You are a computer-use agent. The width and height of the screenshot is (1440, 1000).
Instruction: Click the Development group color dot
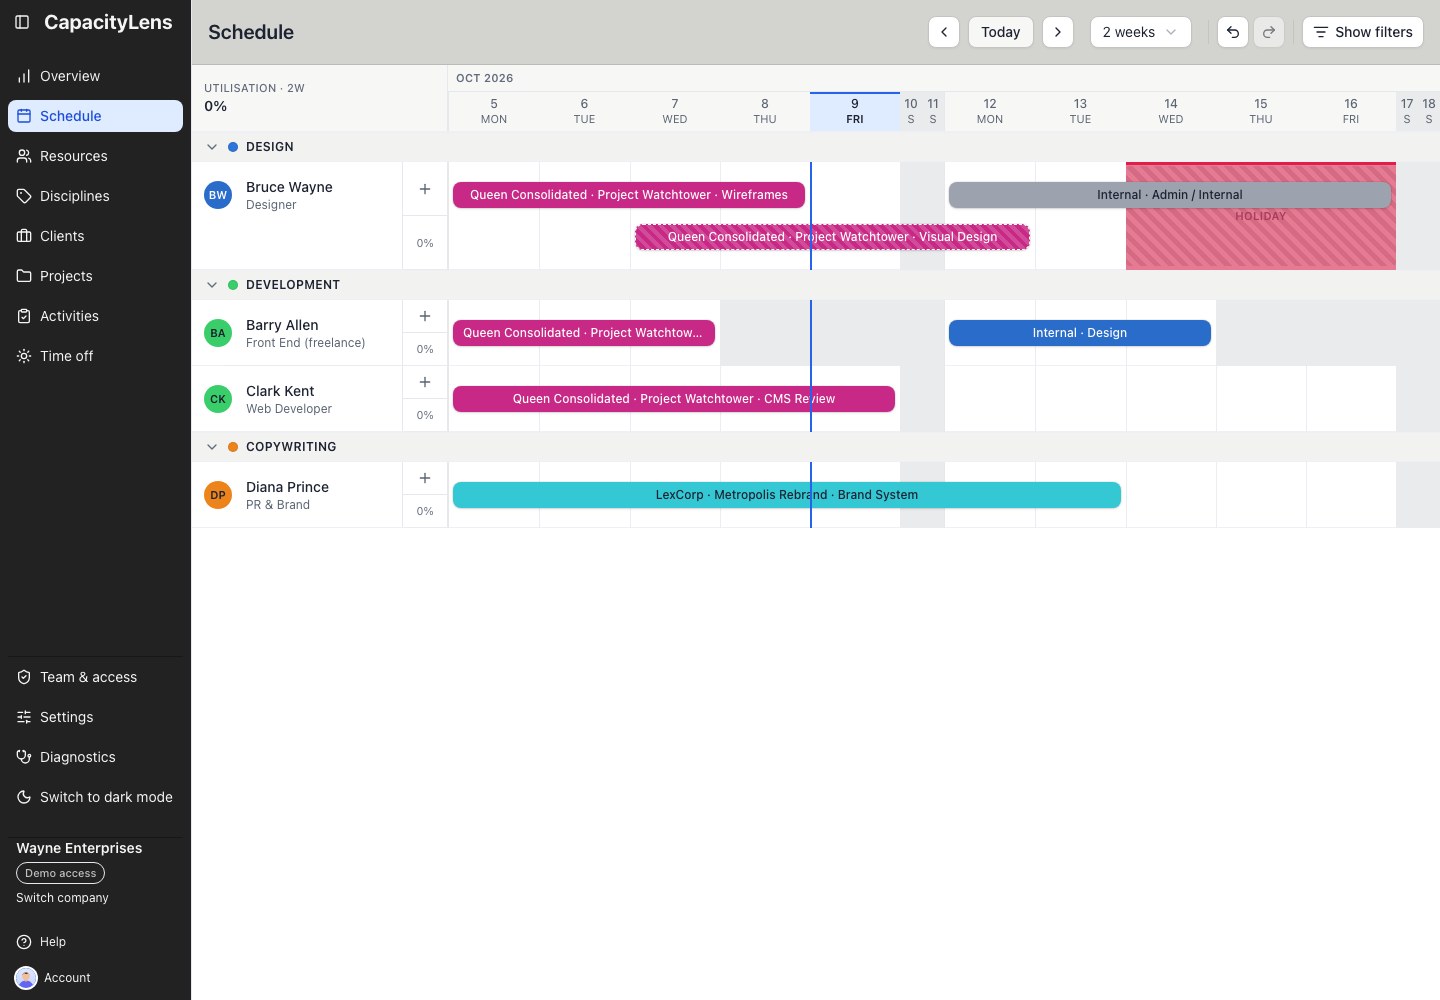click(233, 285)
